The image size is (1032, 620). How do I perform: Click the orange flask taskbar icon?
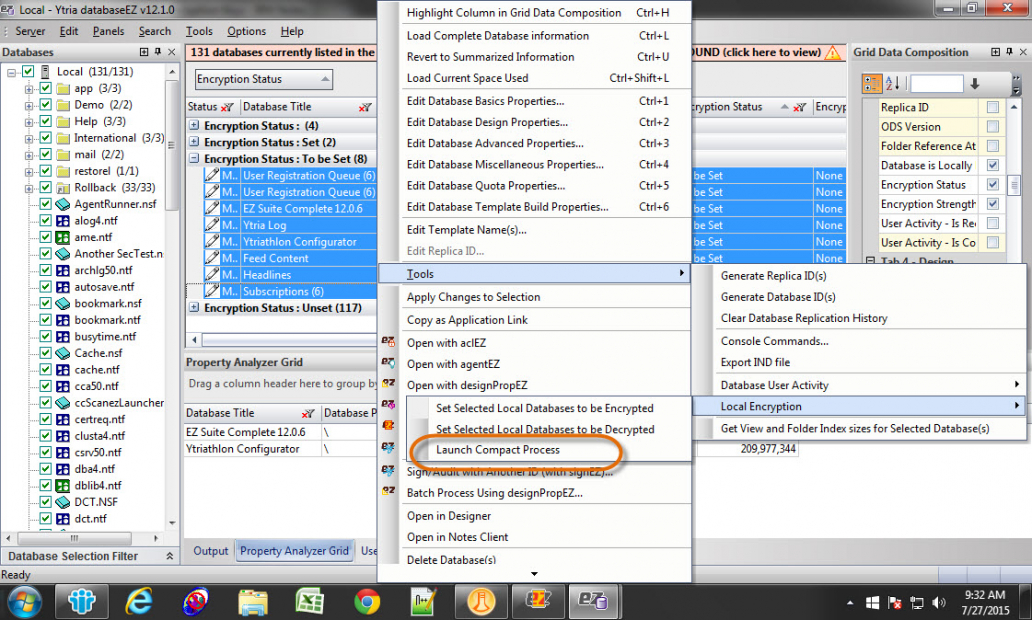click(480, 602)
